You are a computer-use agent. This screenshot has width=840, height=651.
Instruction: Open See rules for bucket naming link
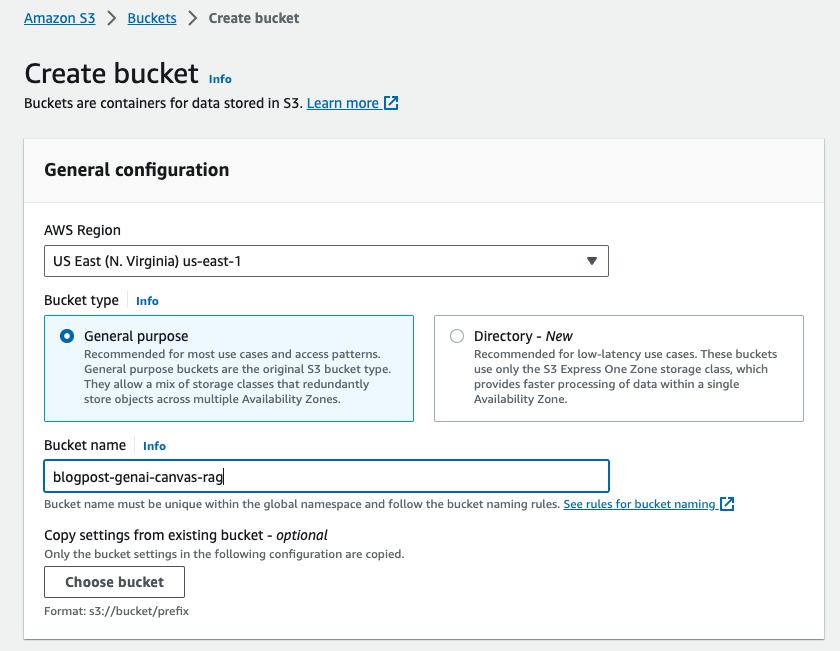tap(640, 504)
